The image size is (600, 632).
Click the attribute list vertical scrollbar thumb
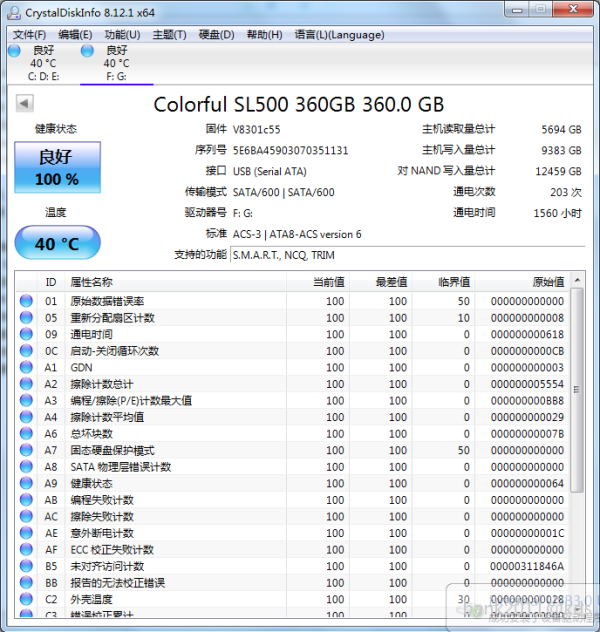[x=577, y=390]
